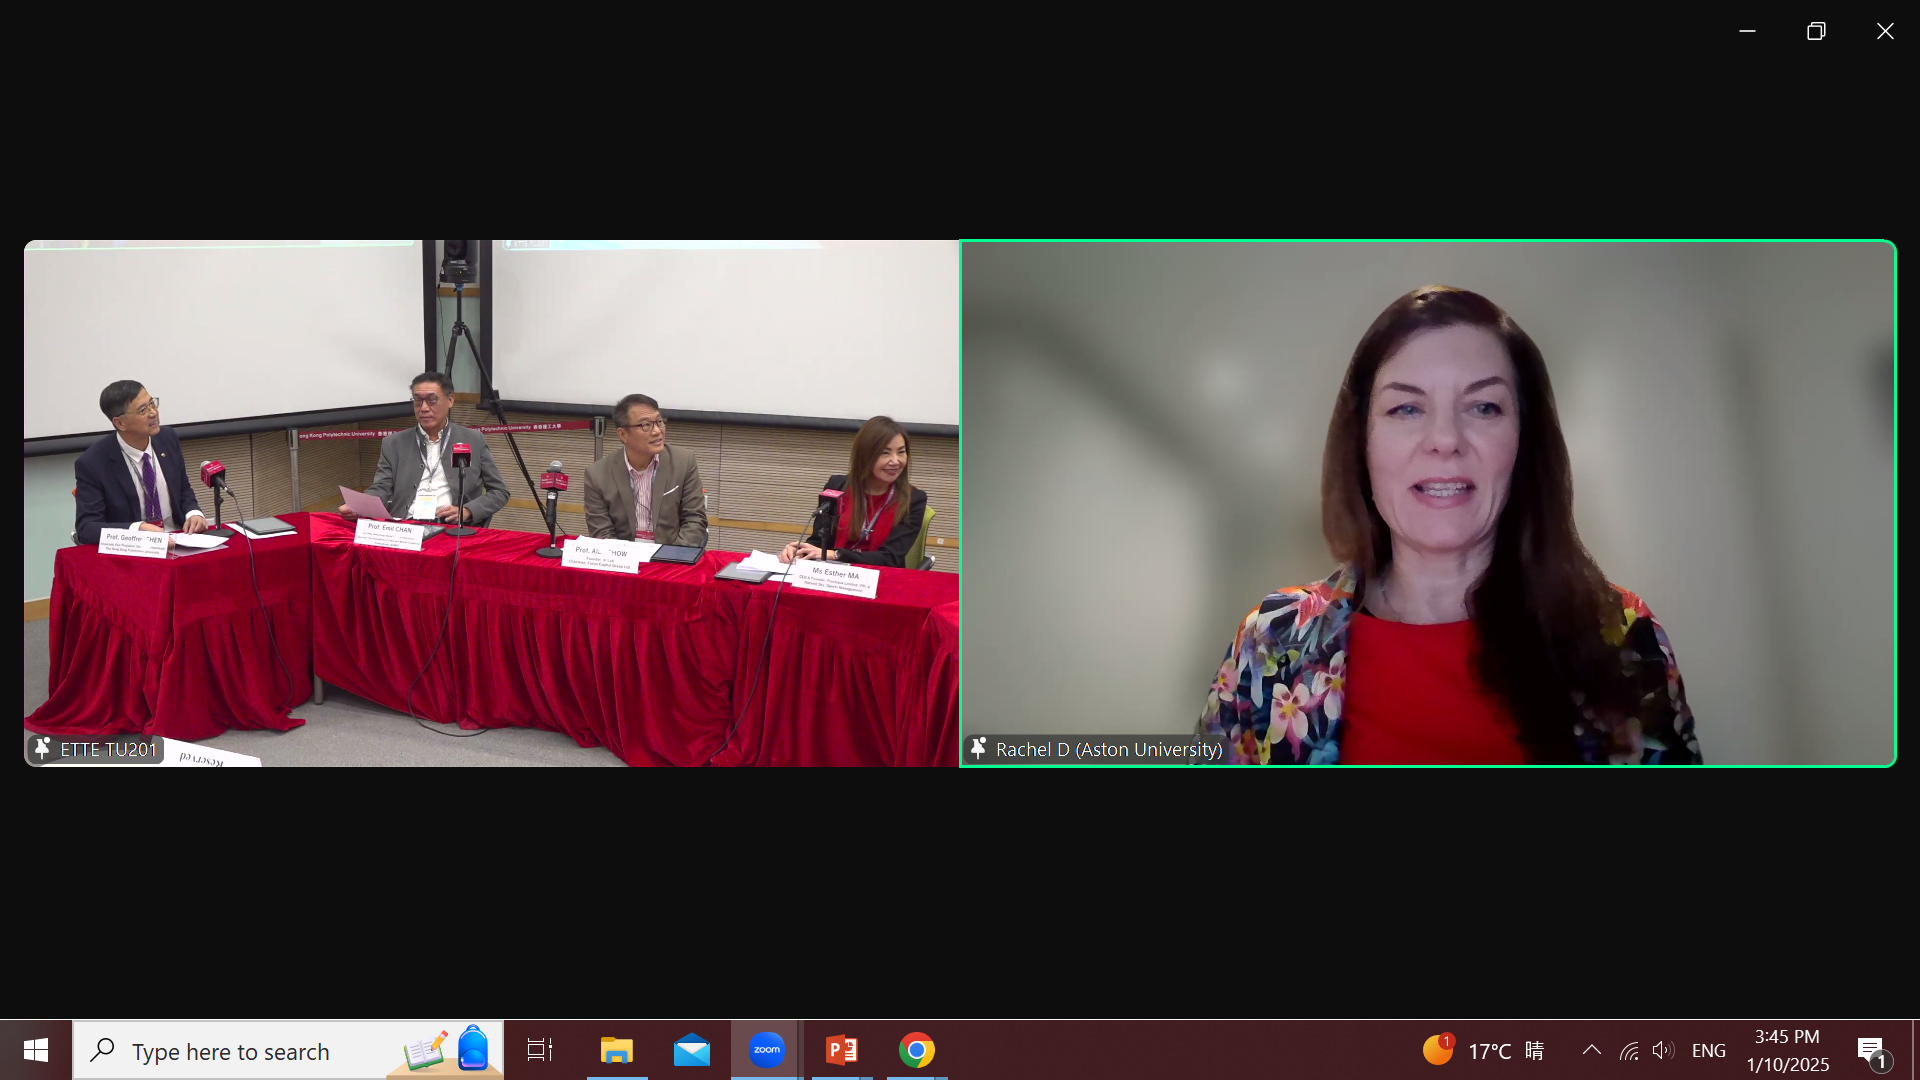Restore down the Zoom window

(x=1816, y=31)
